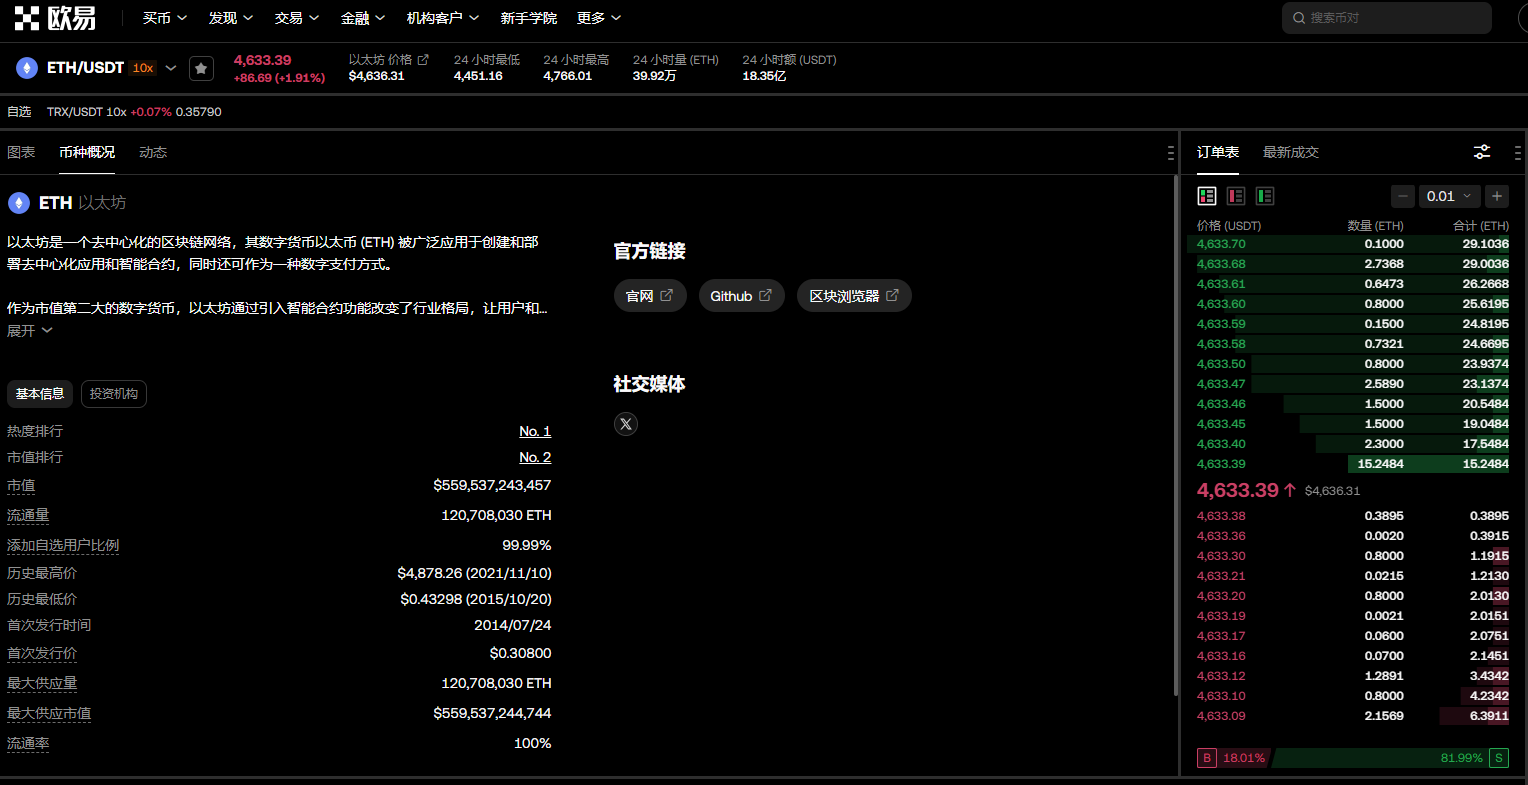
Task: Click the 热度排行 No. 1 link
Action: coord(535,431)
